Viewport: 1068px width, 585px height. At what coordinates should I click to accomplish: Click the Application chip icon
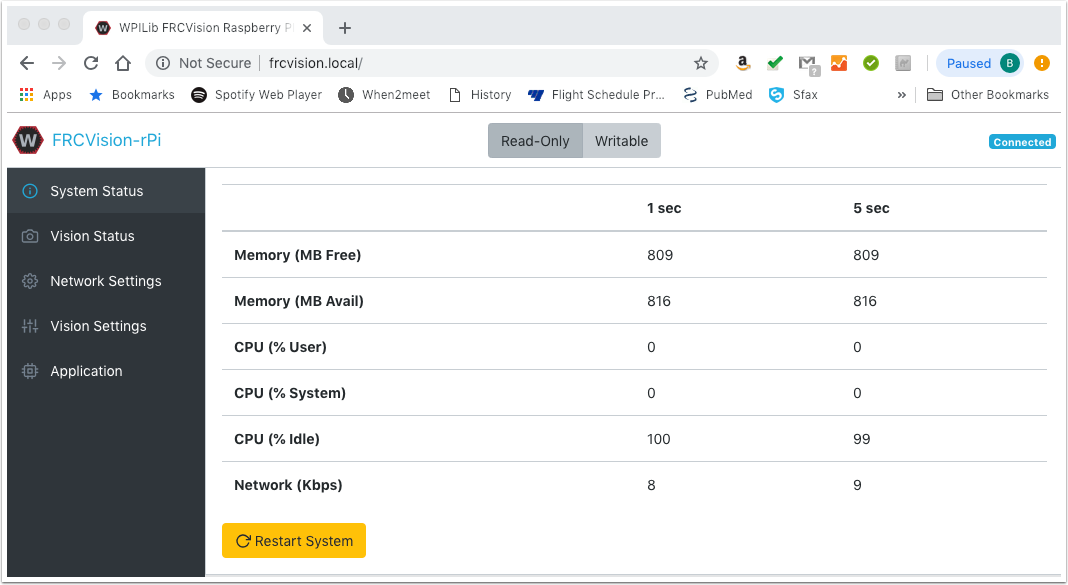(30, 371)
